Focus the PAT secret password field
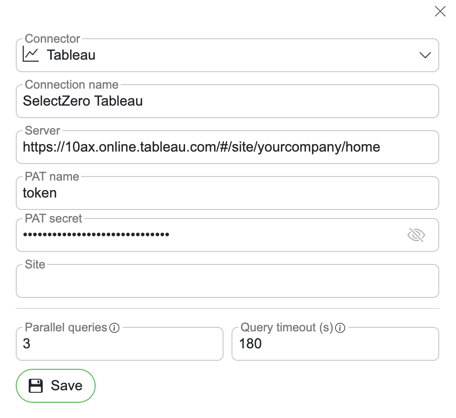Viewport: 456px width, 418px height. point(227,235)
